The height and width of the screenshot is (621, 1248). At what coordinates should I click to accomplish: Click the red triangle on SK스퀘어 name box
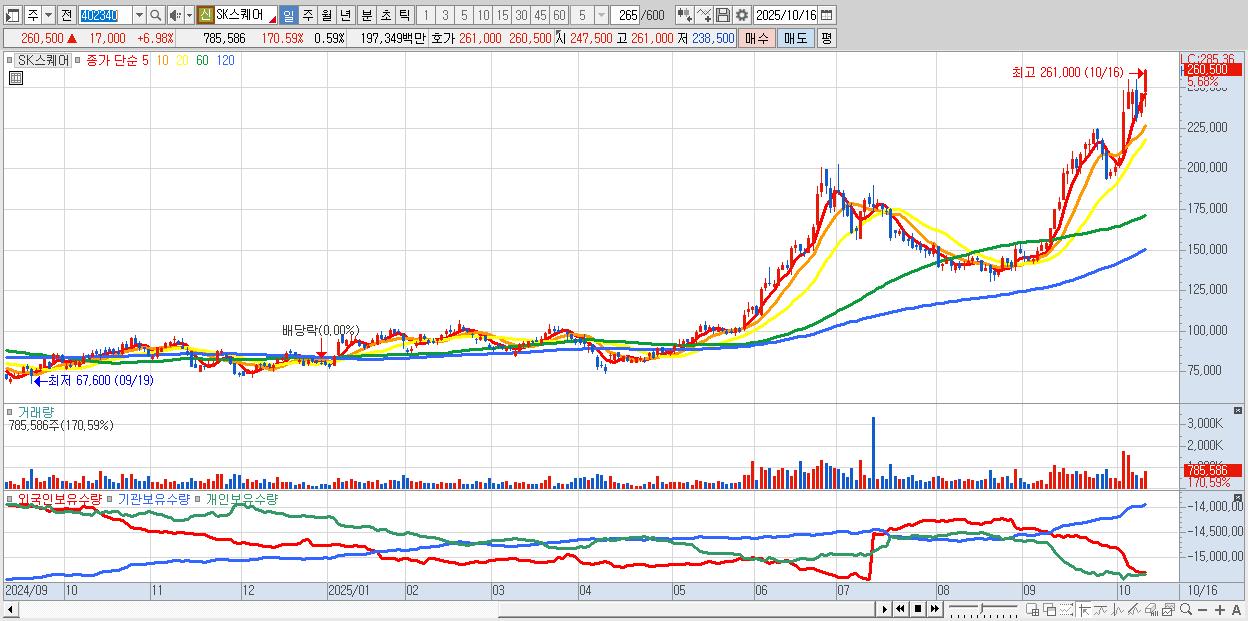(x=272, y=20)
